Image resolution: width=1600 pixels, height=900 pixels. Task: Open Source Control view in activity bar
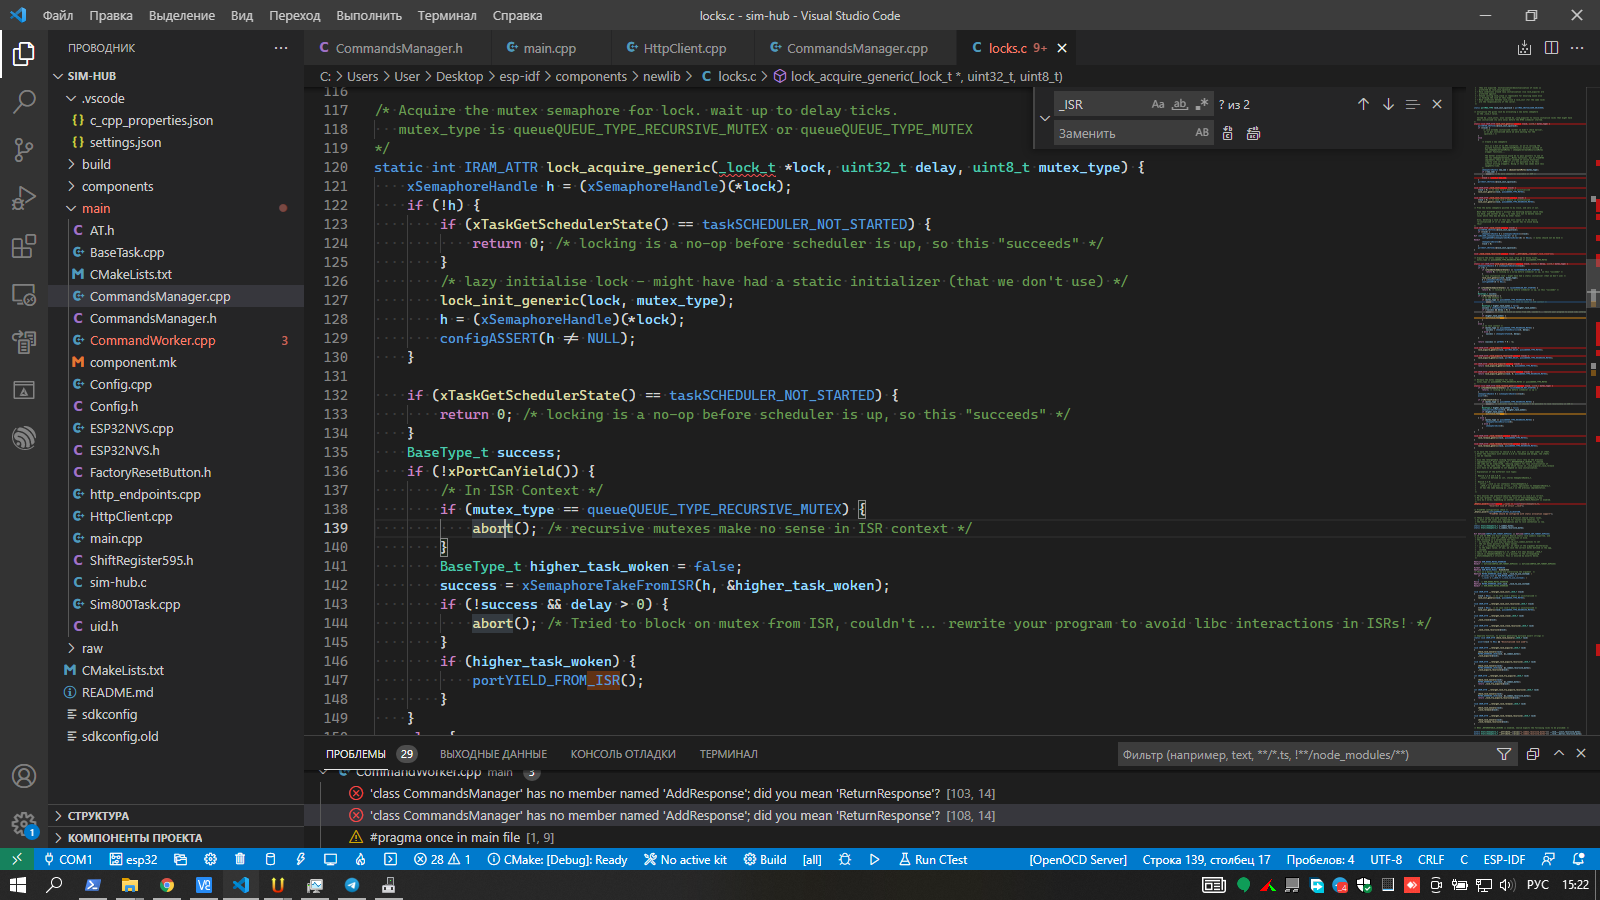pyautogui.click(x=24, y=149)
